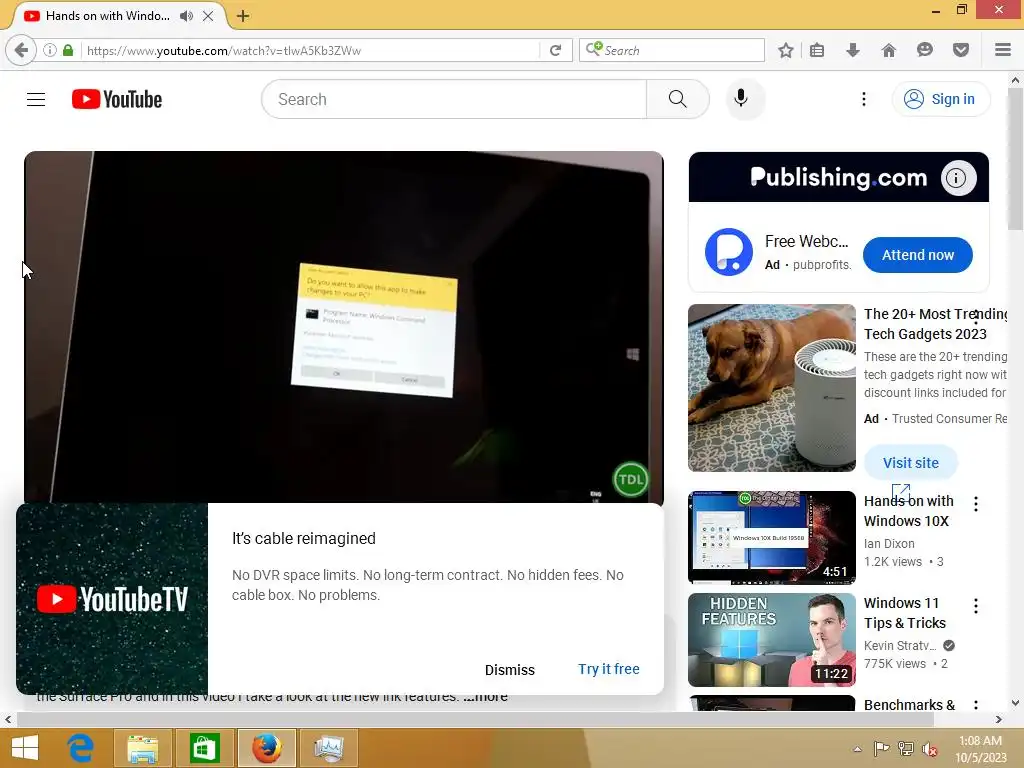
Task: Click the Visit site button
Action: pos(910,462)
